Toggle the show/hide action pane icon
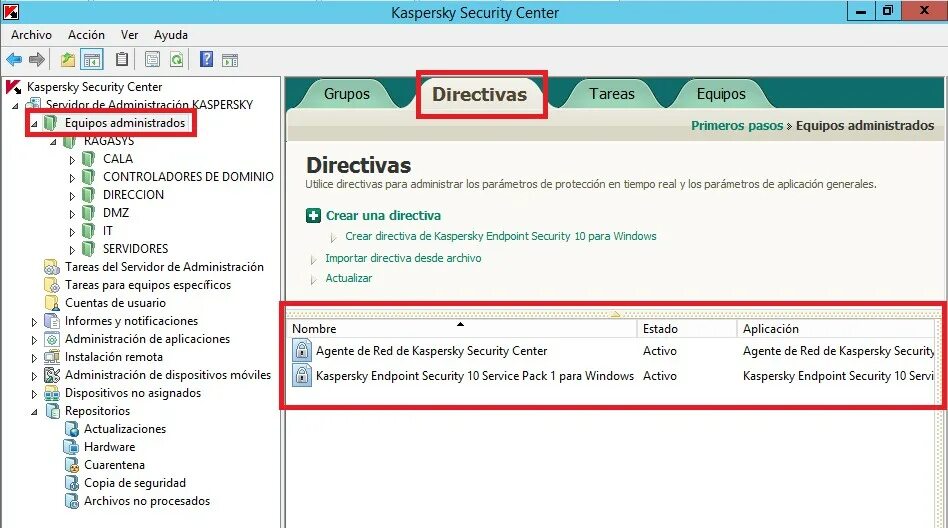This screenshot has width=948, height=528. coord(230,59)
